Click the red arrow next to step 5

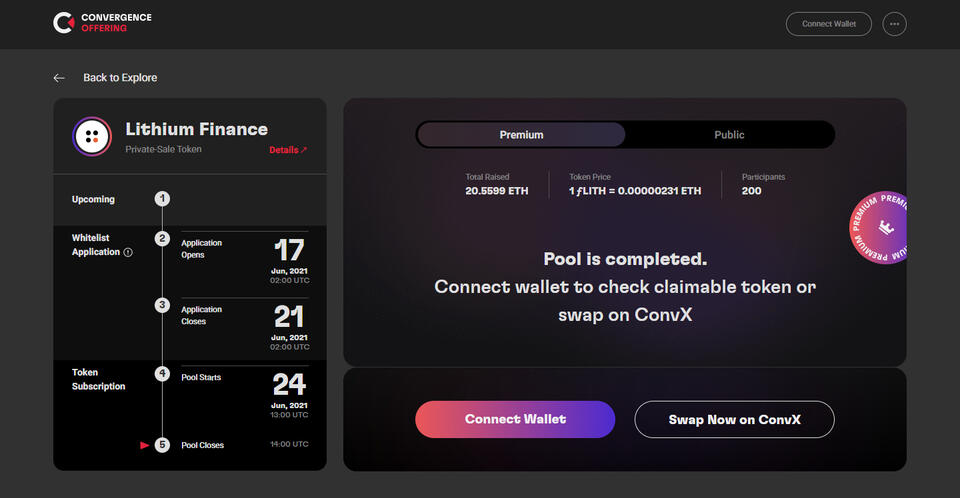click(x=144, y=445)
